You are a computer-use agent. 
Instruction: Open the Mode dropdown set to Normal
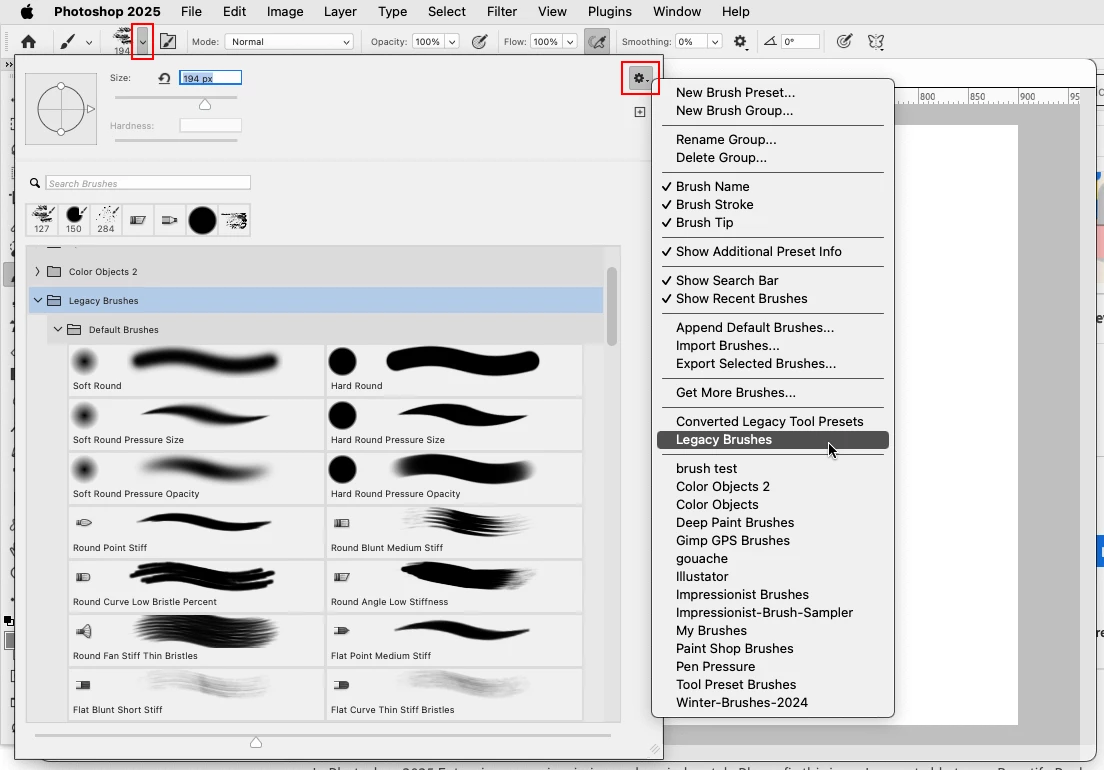[289, 42]
